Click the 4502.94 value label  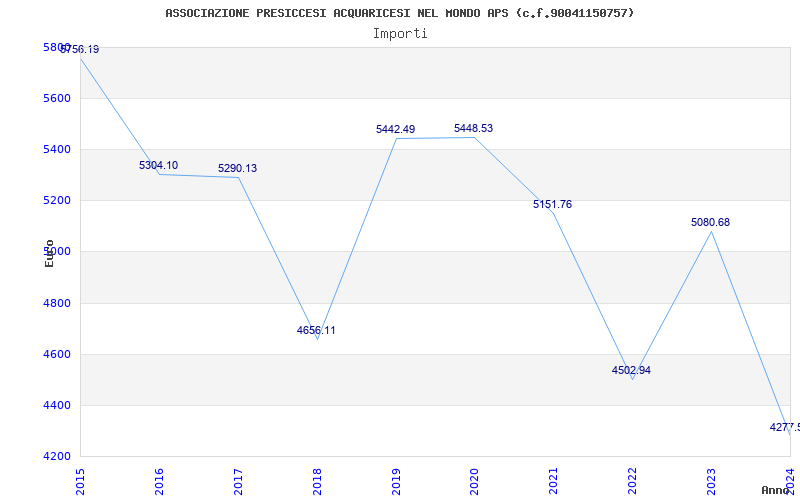pyautogui.click(x=631, y=370)
